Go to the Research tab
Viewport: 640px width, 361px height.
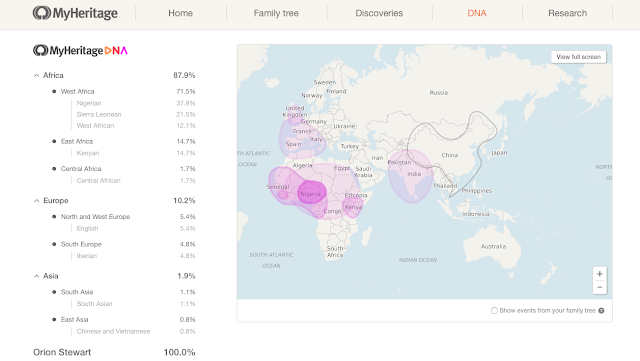[567, 13]
